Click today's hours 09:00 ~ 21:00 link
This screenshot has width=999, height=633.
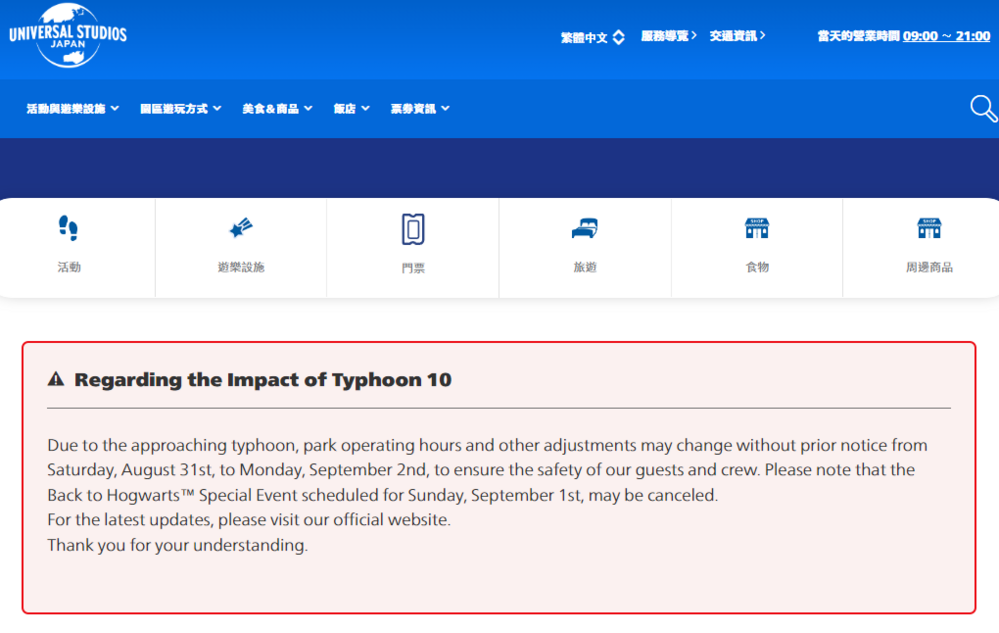946,36
